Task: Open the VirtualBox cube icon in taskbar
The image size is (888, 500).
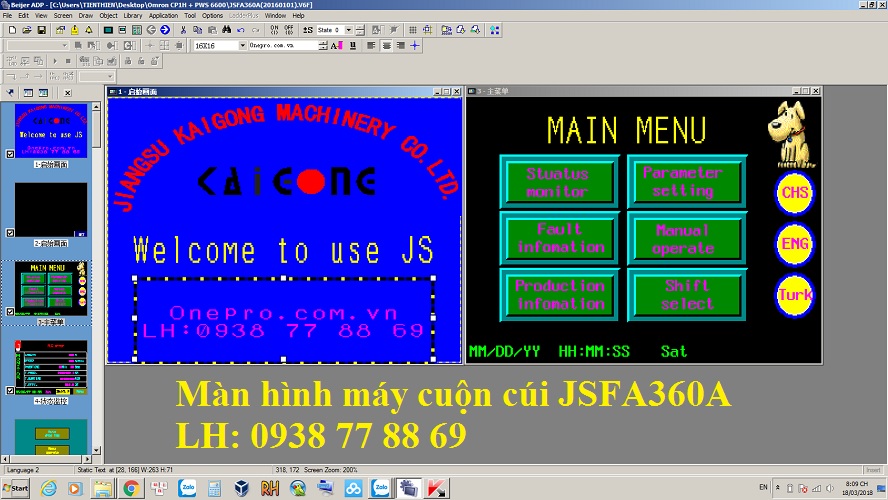Action: (242, 488)
